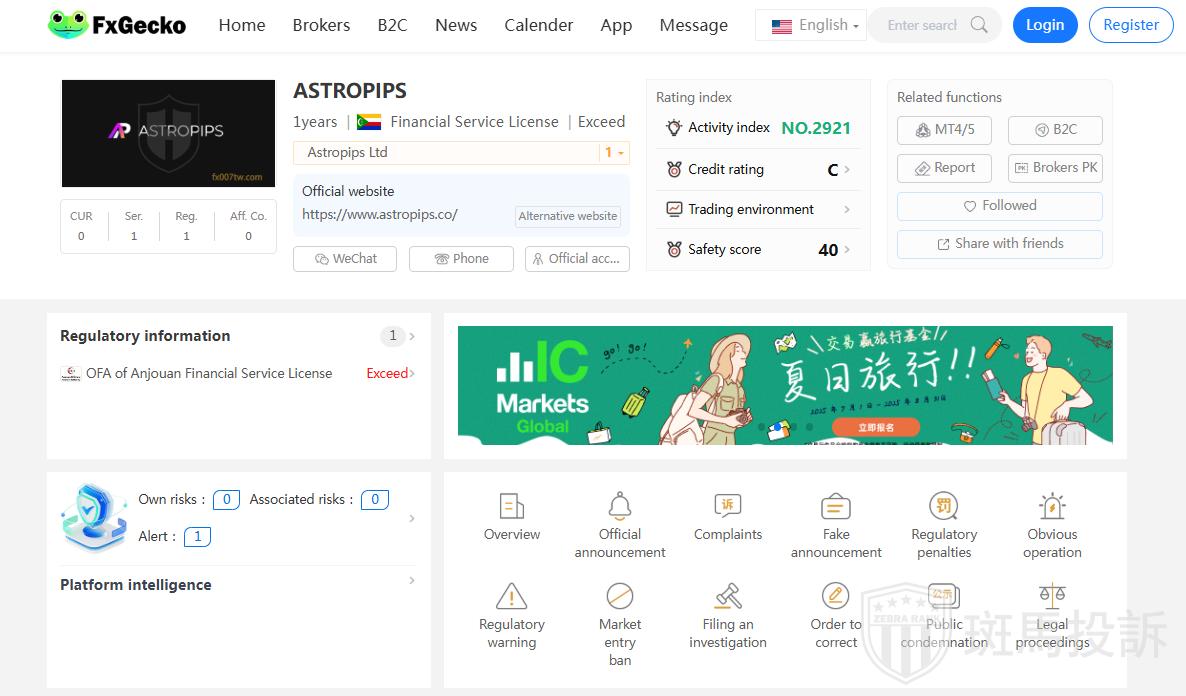
Task: Click the Market entry ban icon
Action: point(620,597)
